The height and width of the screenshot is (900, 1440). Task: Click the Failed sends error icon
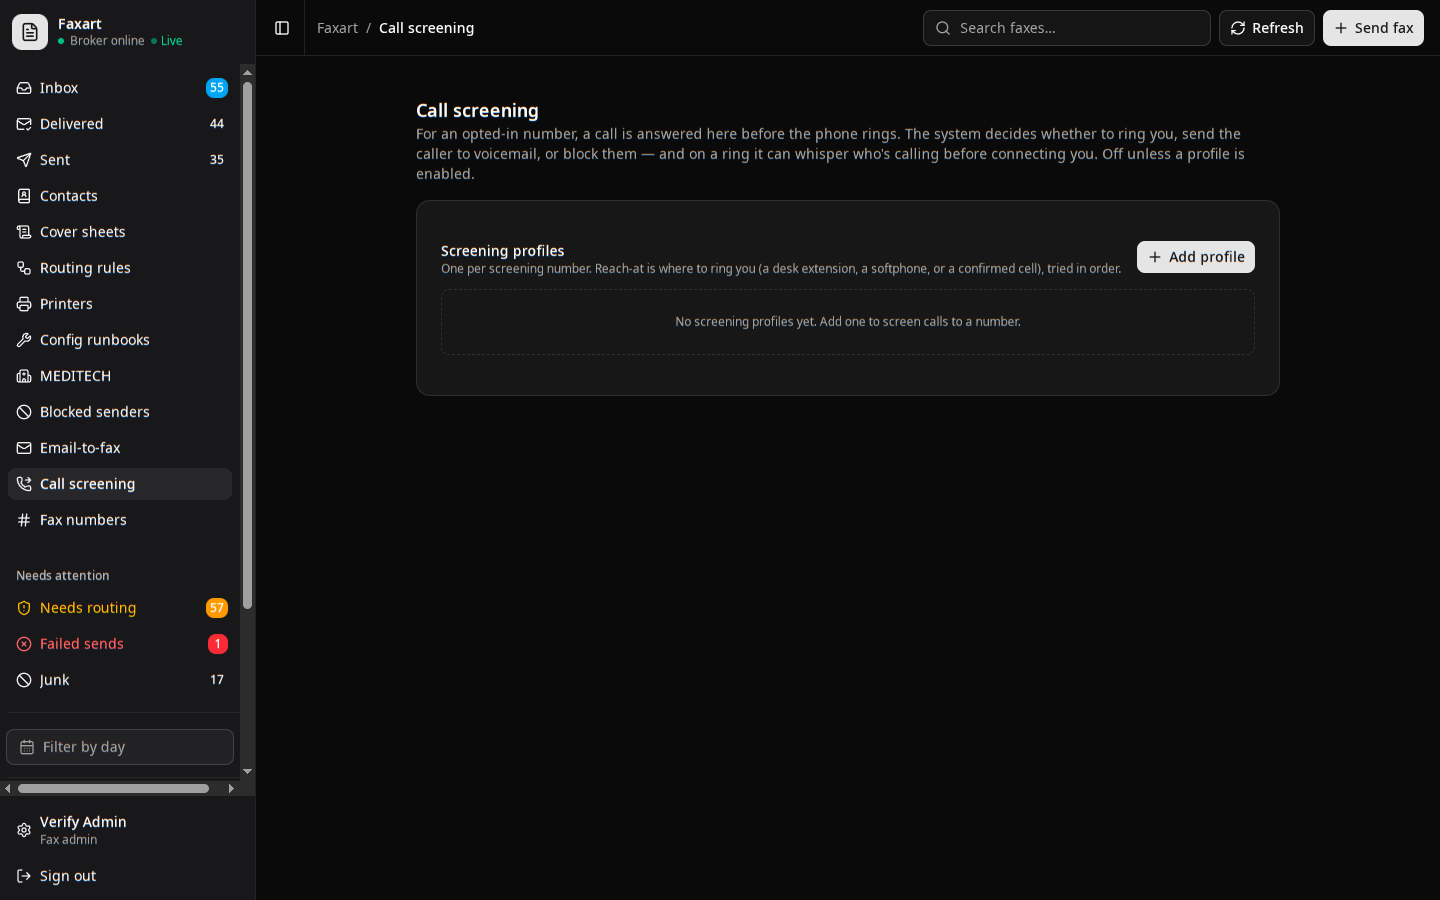point(24,644)
